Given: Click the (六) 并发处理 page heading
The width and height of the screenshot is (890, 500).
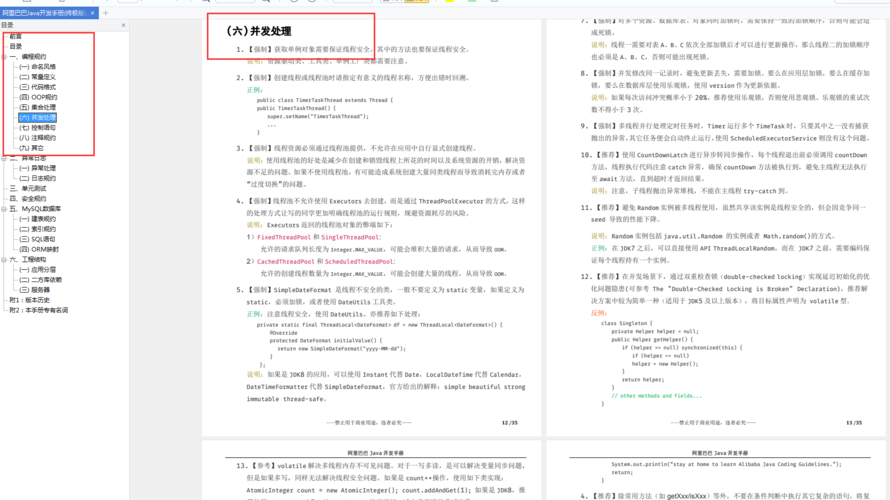Looking at the screenshot, I should click(259, 31).
